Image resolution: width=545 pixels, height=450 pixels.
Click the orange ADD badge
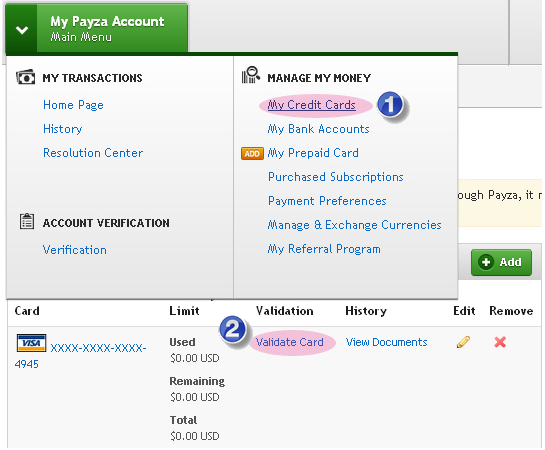252,153
